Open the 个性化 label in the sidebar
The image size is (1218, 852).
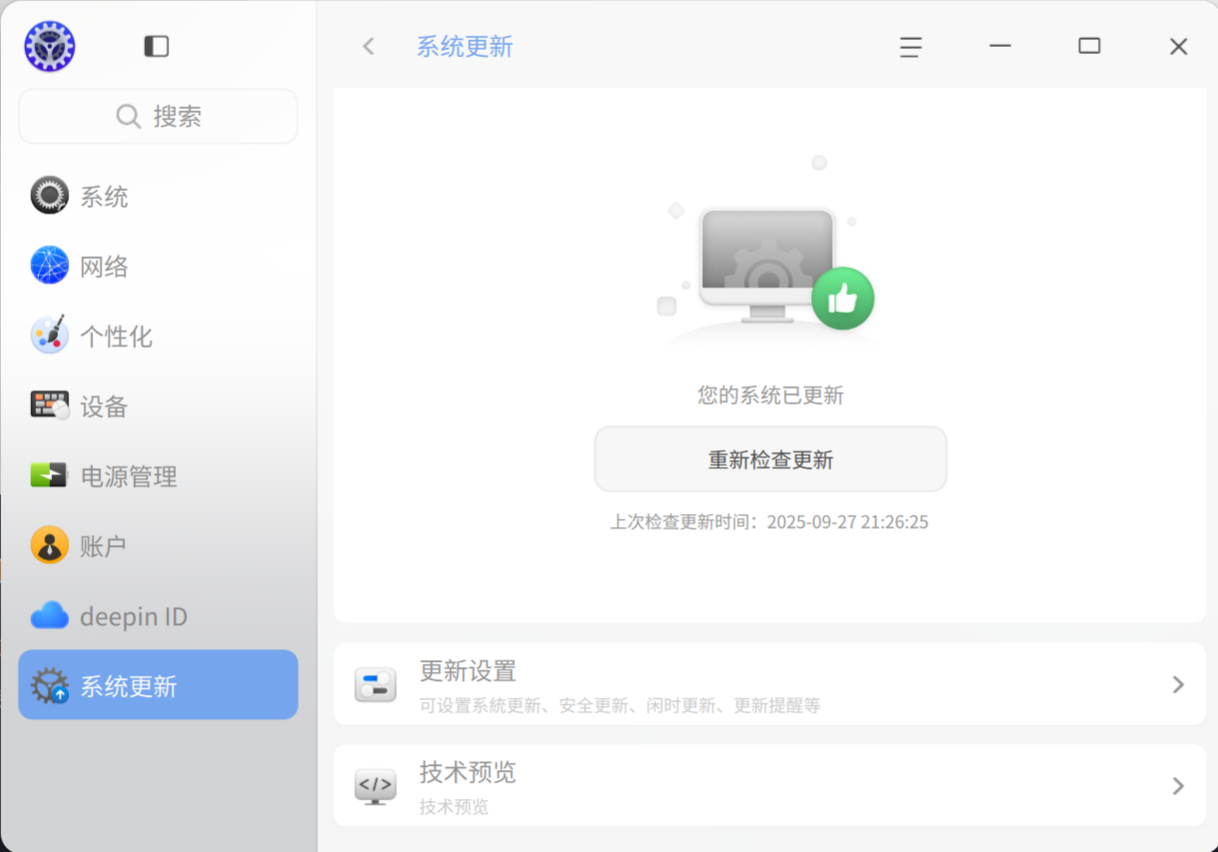tap(116, 337)
